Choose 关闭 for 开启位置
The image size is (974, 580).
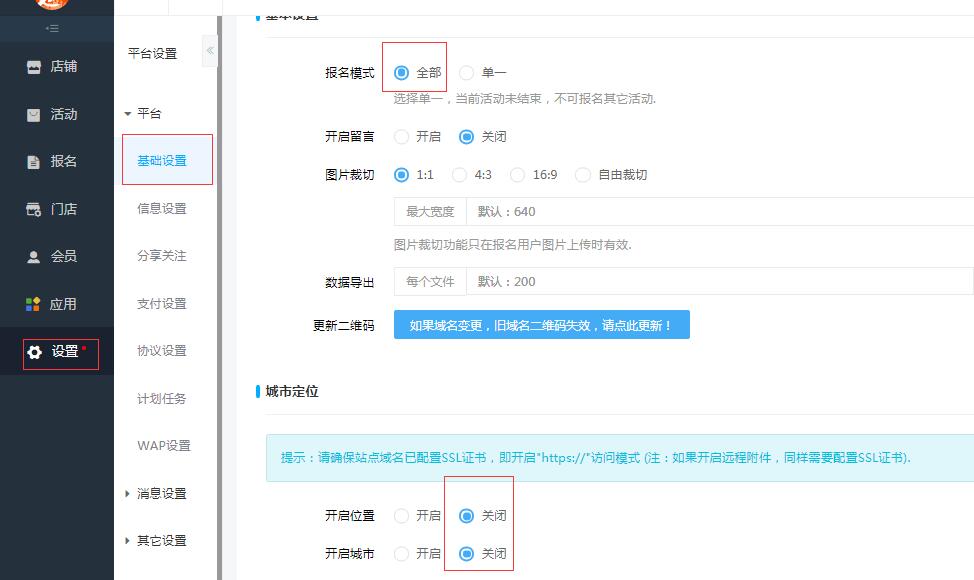click(466, 516)
